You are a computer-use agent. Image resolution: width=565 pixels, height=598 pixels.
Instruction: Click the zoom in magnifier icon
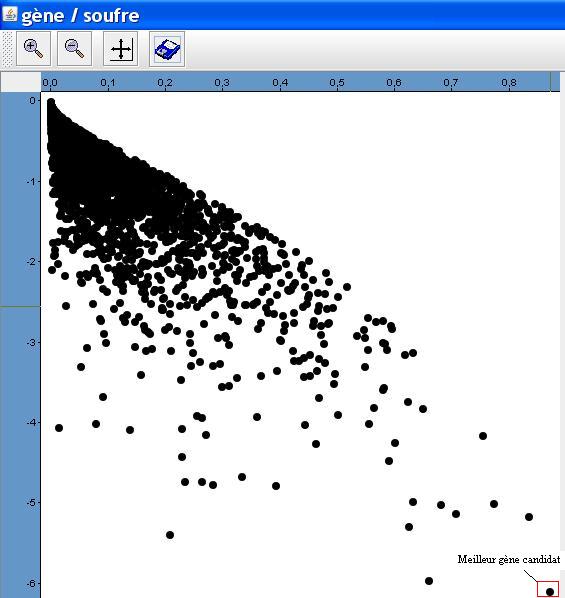coord(33,49)
